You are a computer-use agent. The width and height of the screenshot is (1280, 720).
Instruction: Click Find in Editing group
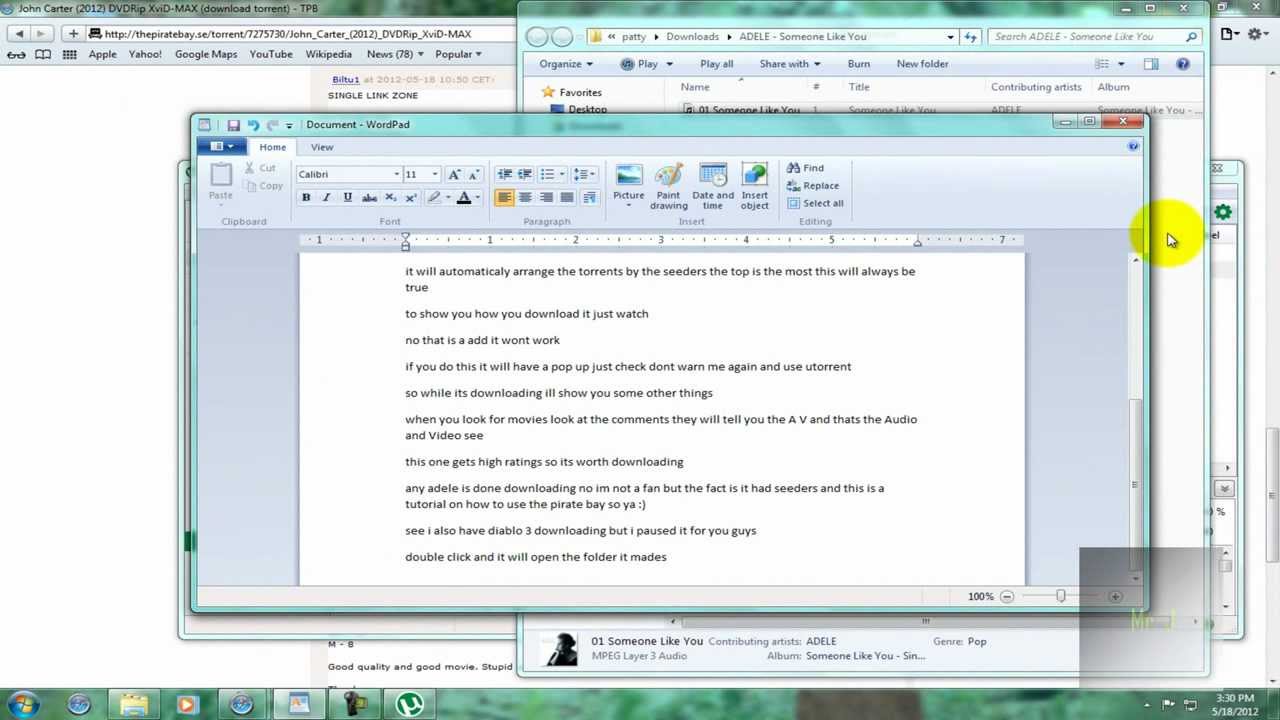point(805,168)
